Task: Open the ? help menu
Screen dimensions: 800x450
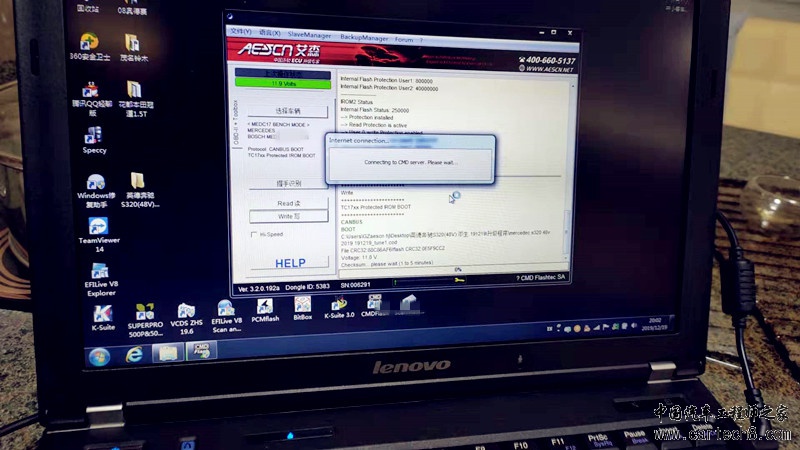Action: coord(421,40)
